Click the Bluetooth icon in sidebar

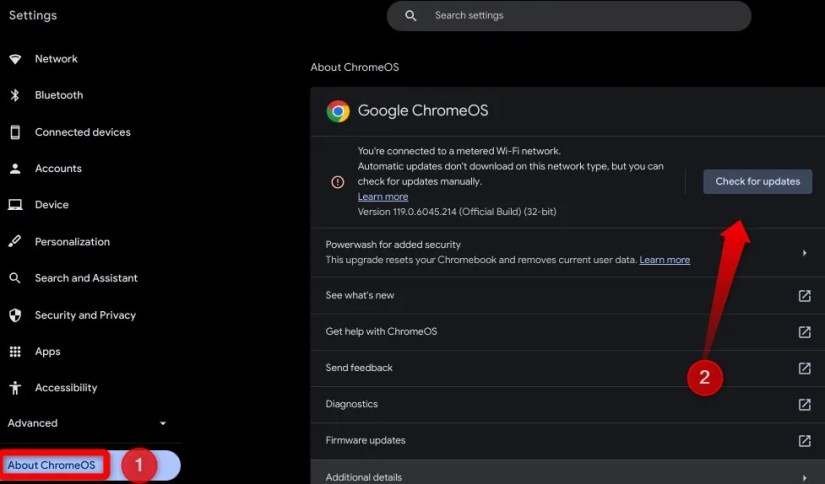(x=15, y=95)
